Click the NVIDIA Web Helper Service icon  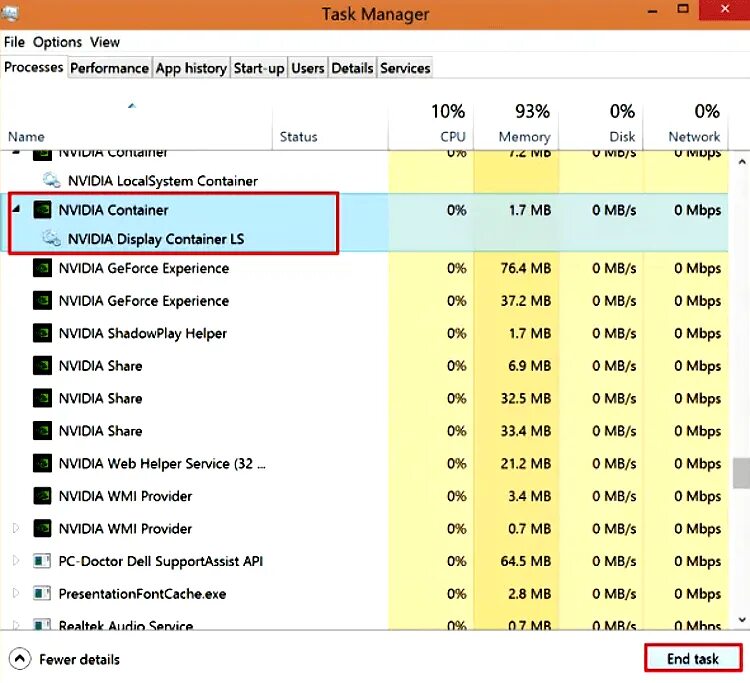42,463
